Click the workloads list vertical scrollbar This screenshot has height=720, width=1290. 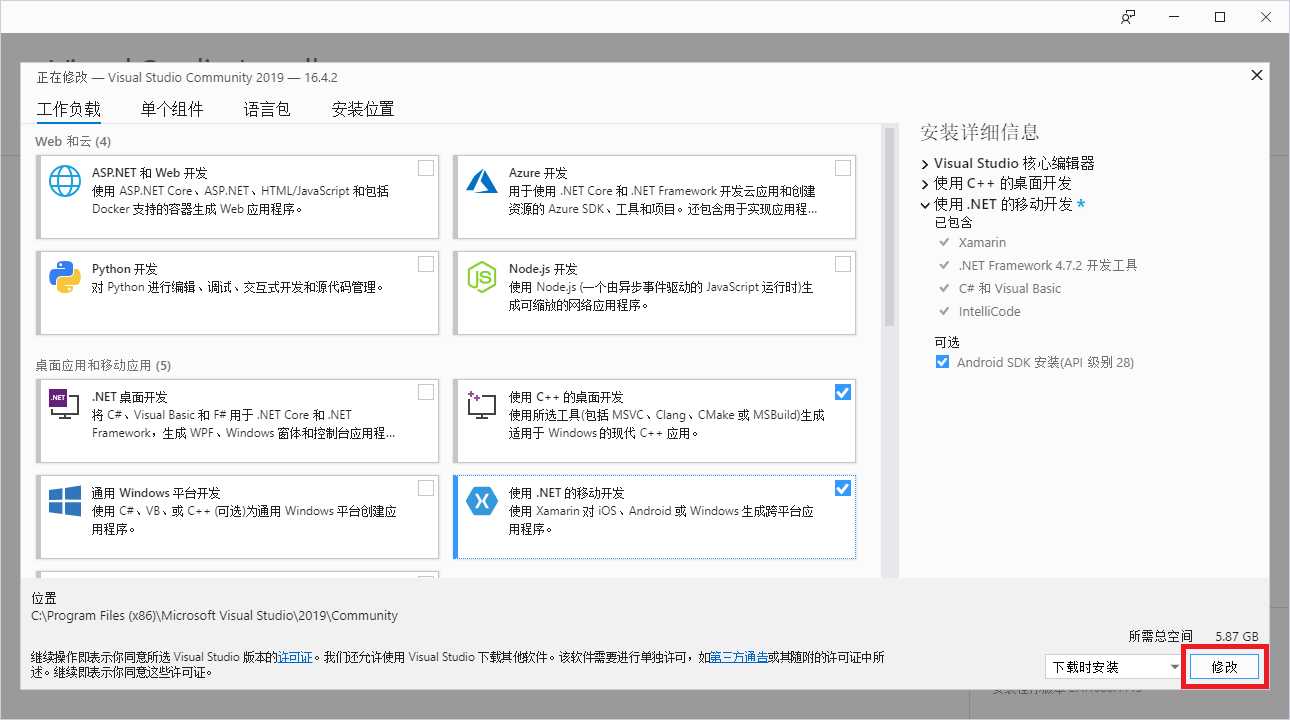tap(888, 226)
